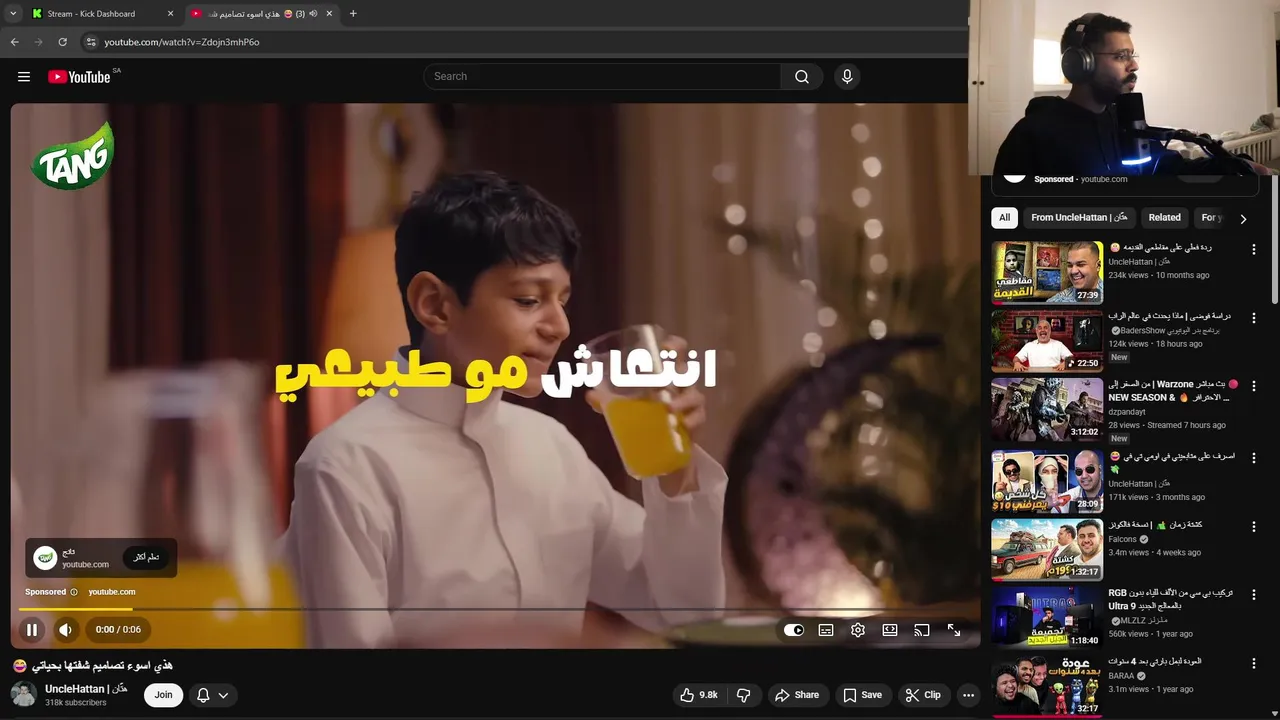Open the YouTube guide hamburger menu
The height and width of the screenshot is (720, 1280).
point(24,77)
